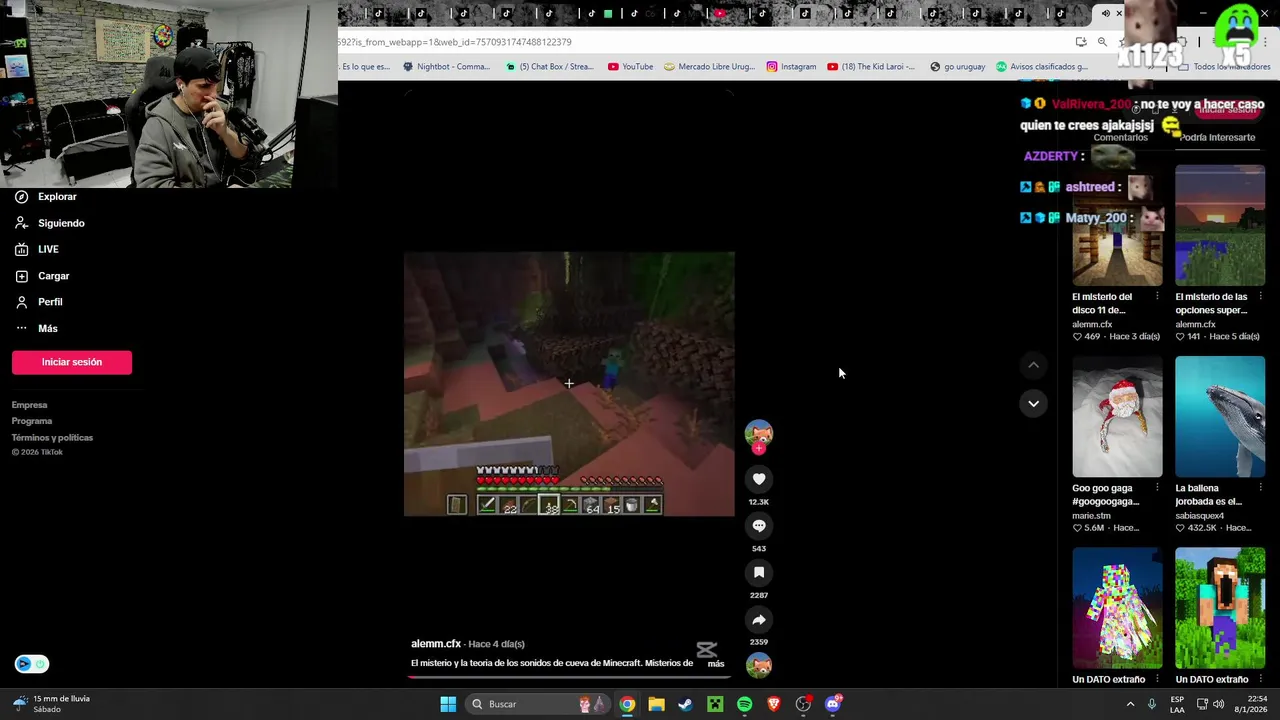Image resolution: width=1280 pixels, height=720 pixels.
Task: Open Brave browser from the taskbar
Action: [x=774, y=704]
